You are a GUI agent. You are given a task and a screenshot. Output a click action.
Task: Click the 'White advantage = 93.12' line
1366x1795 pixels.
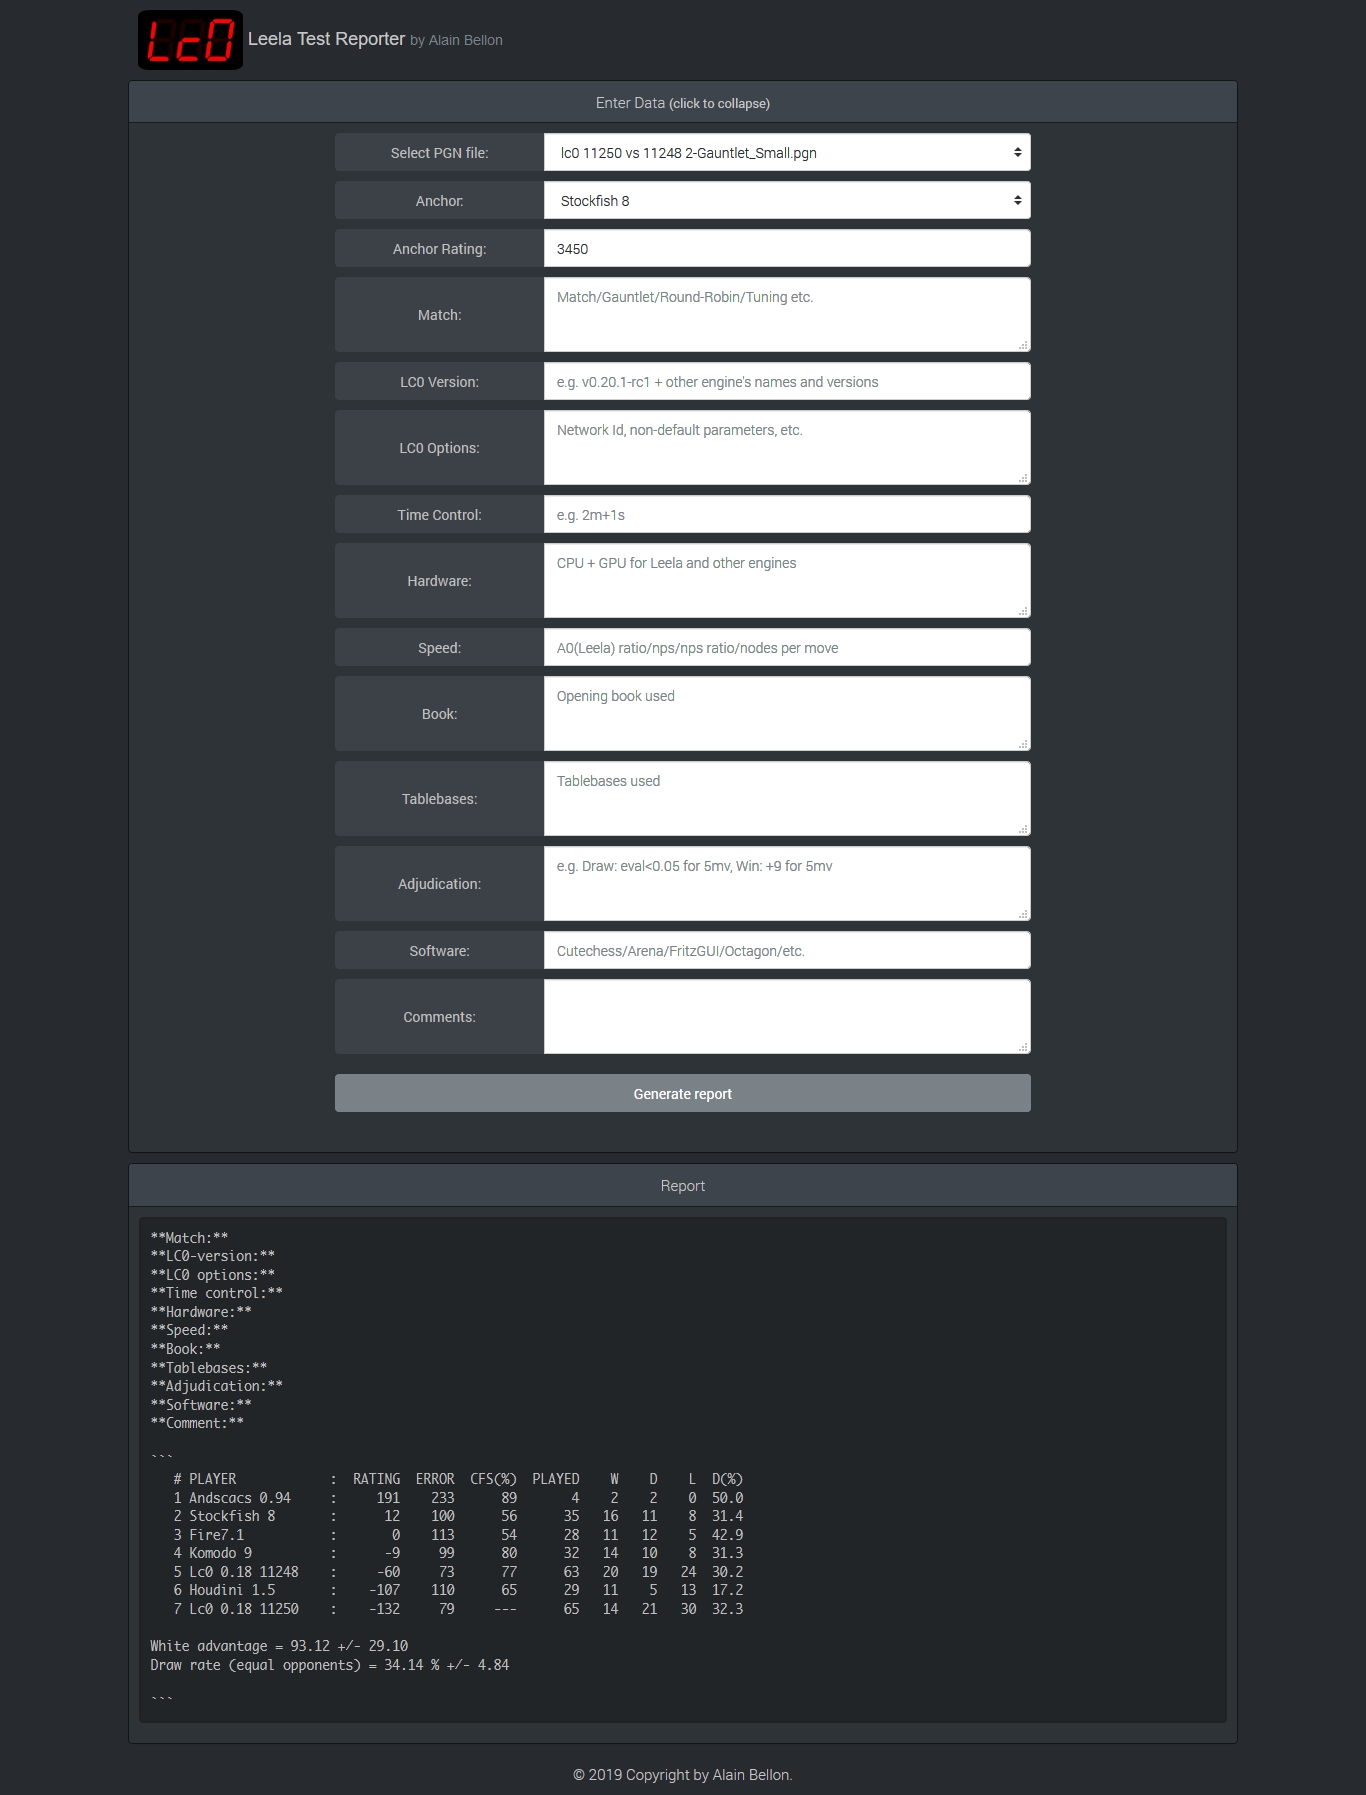279,1646
